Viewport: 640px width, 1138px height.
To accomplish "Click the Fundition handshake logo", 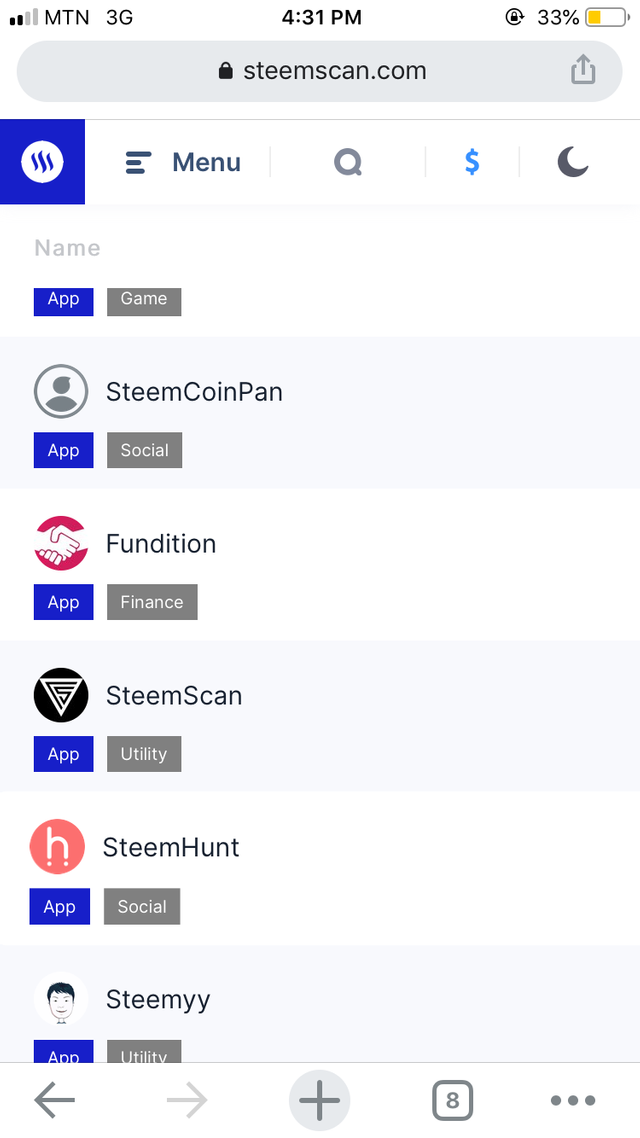I will (61, 543).
